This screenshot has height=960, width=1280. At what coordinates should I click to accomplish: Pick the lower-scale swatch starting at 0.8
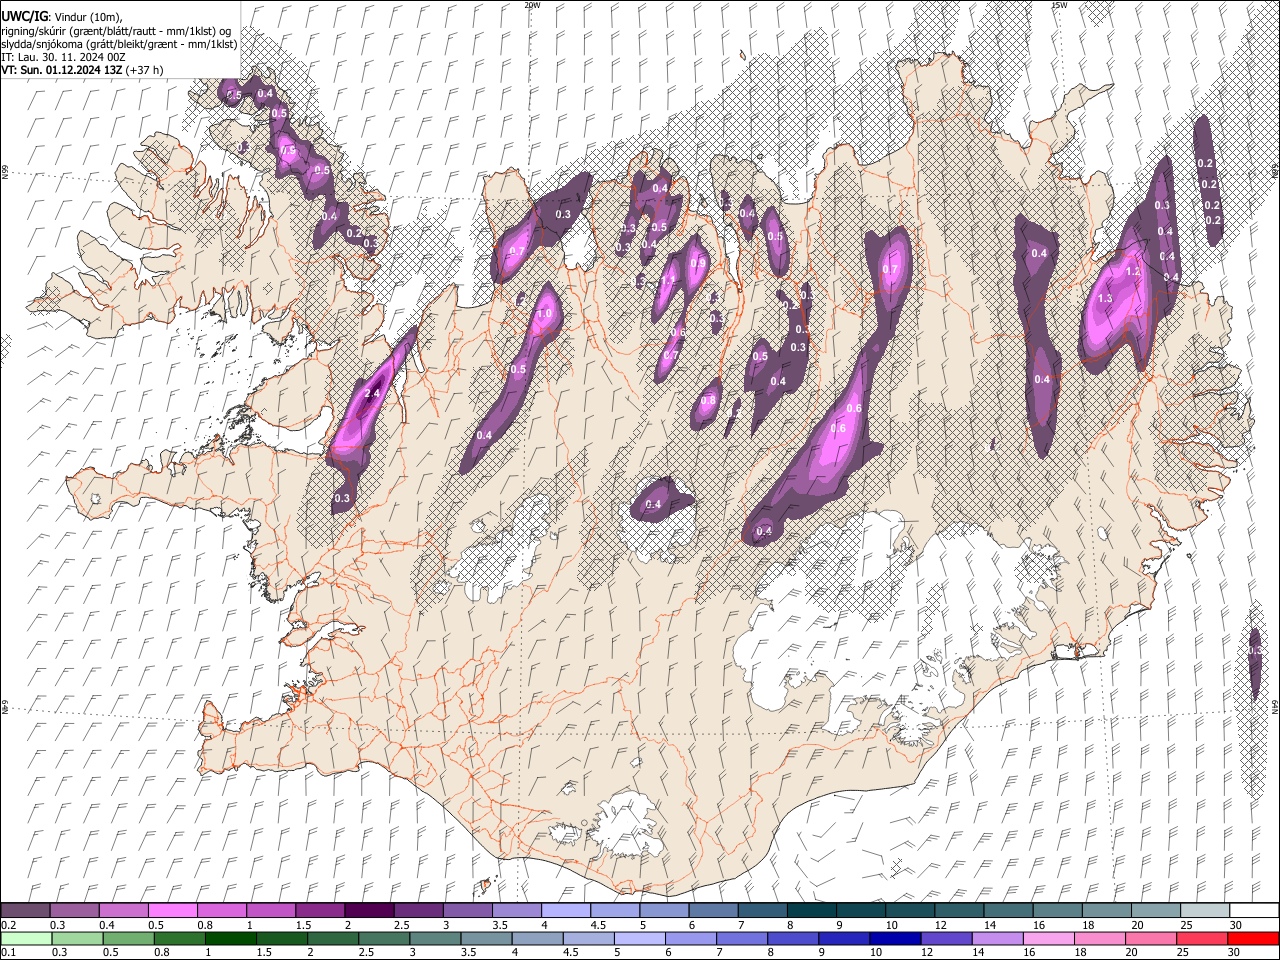click(x=179, y=938)
